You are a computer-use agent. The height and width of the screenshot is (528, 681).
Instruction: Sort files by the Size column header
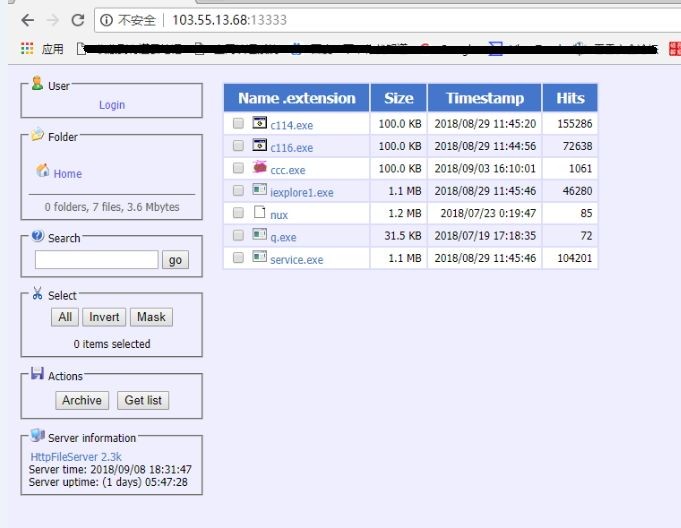click(398, 98)
